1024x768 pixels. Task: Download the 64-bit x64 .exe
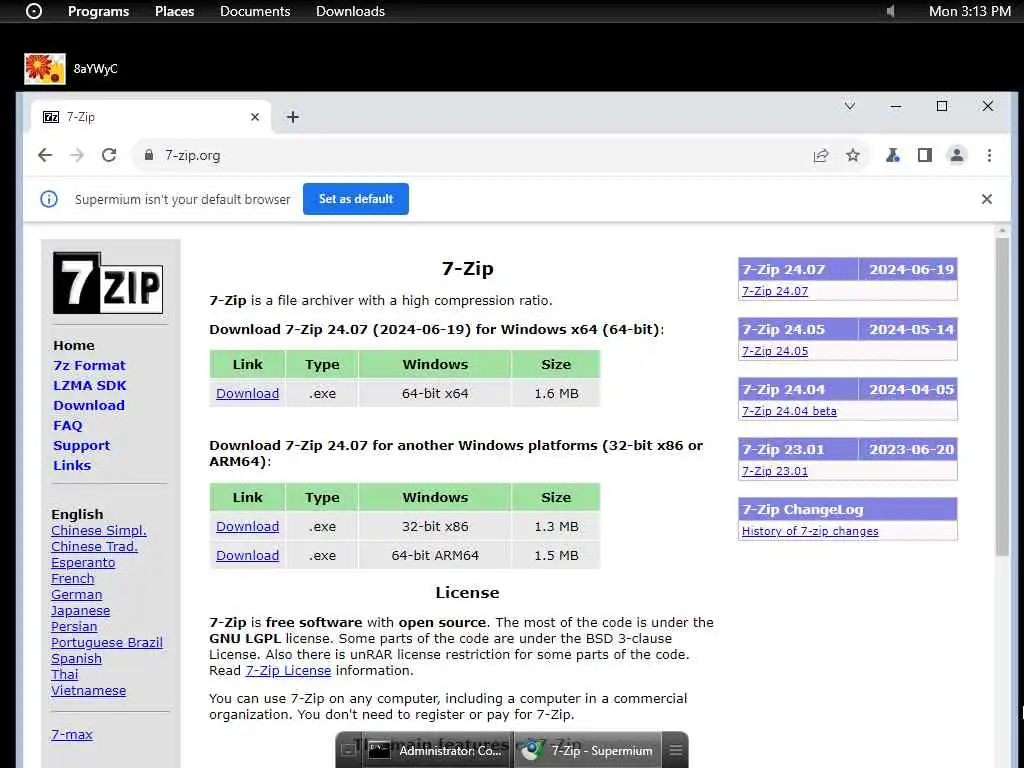[248, 394]
